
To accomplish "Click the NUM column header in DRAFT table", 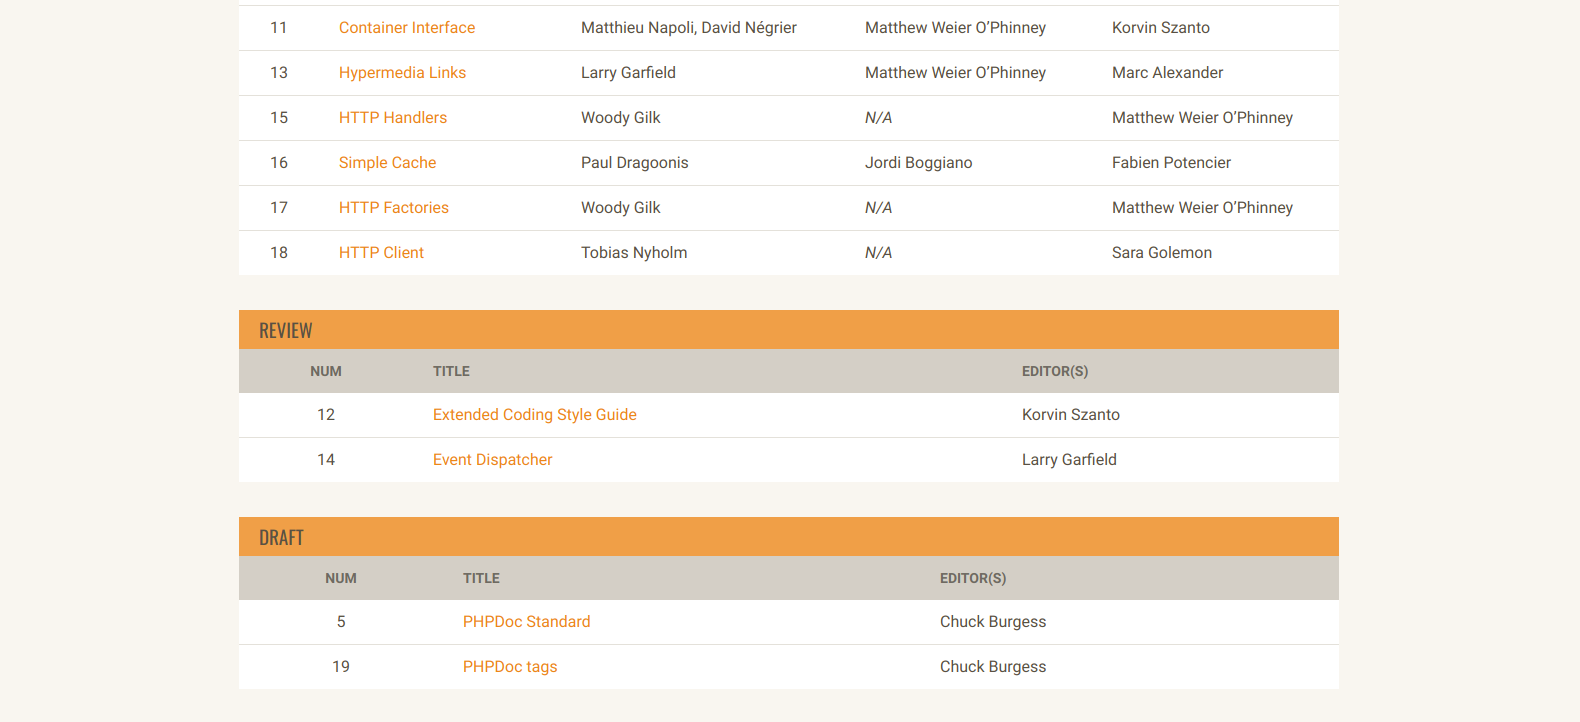I will pyautogui.click(x=341, y=578).
